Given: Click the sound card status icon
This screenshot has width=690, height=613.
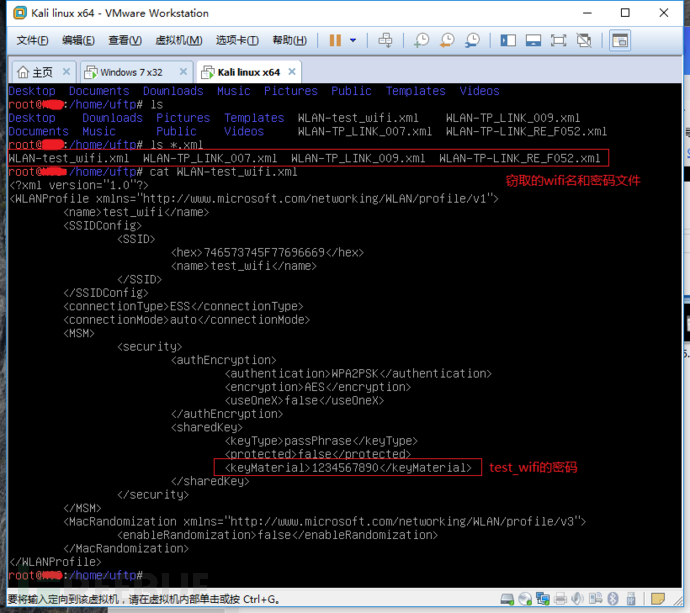Looking at the screenshot, I should pyautogui.click(x=577, y=599).
